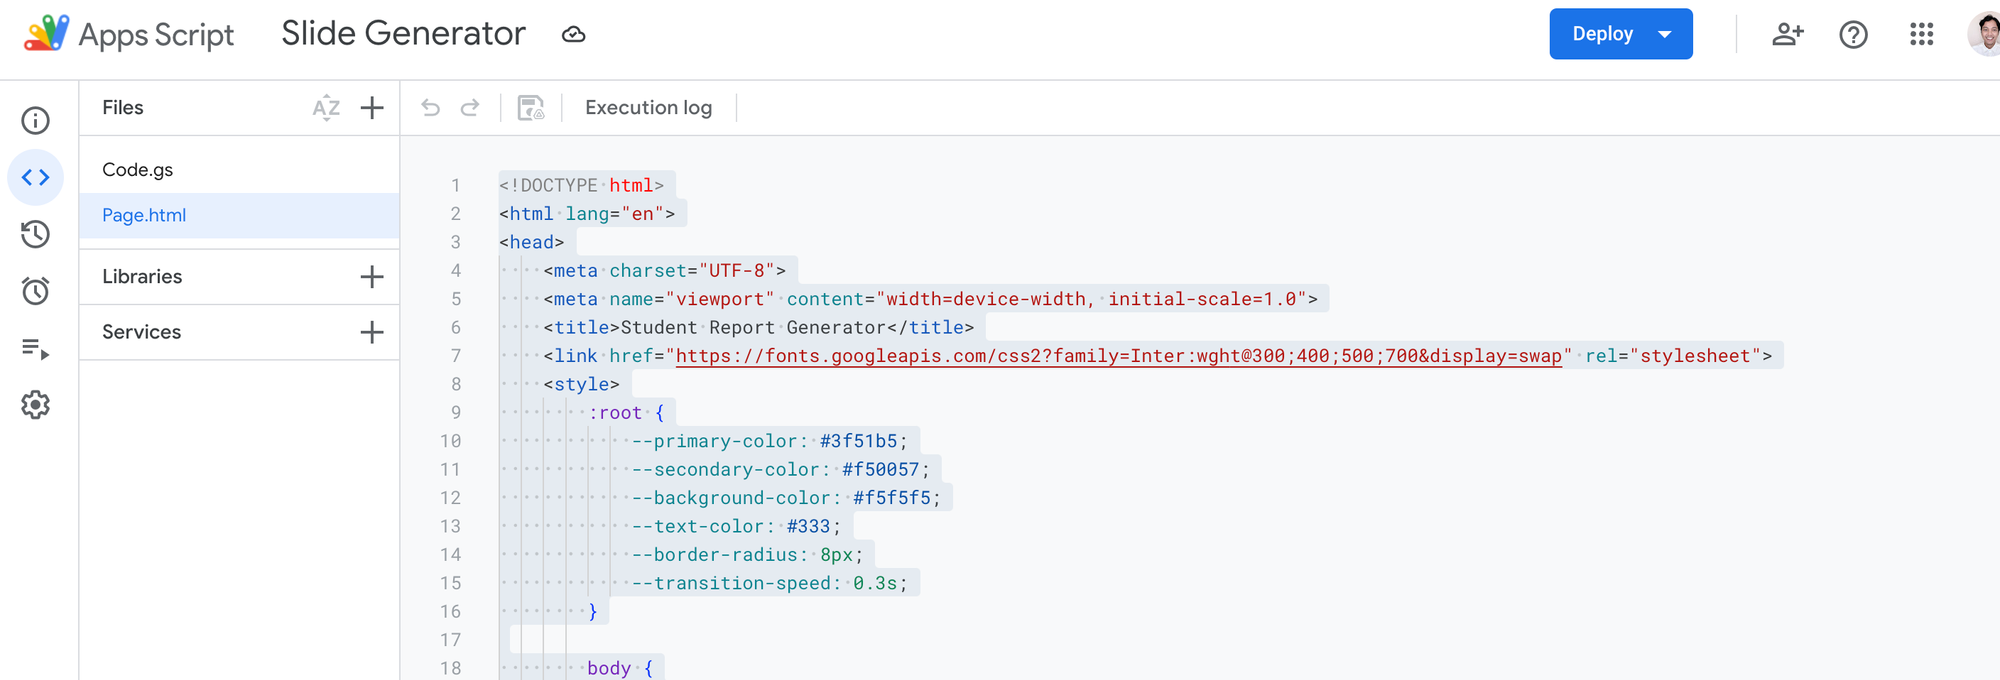Expand the Deploy dropdown arrow
The height and width of the screenshot is (680, 2000).
1665,34
